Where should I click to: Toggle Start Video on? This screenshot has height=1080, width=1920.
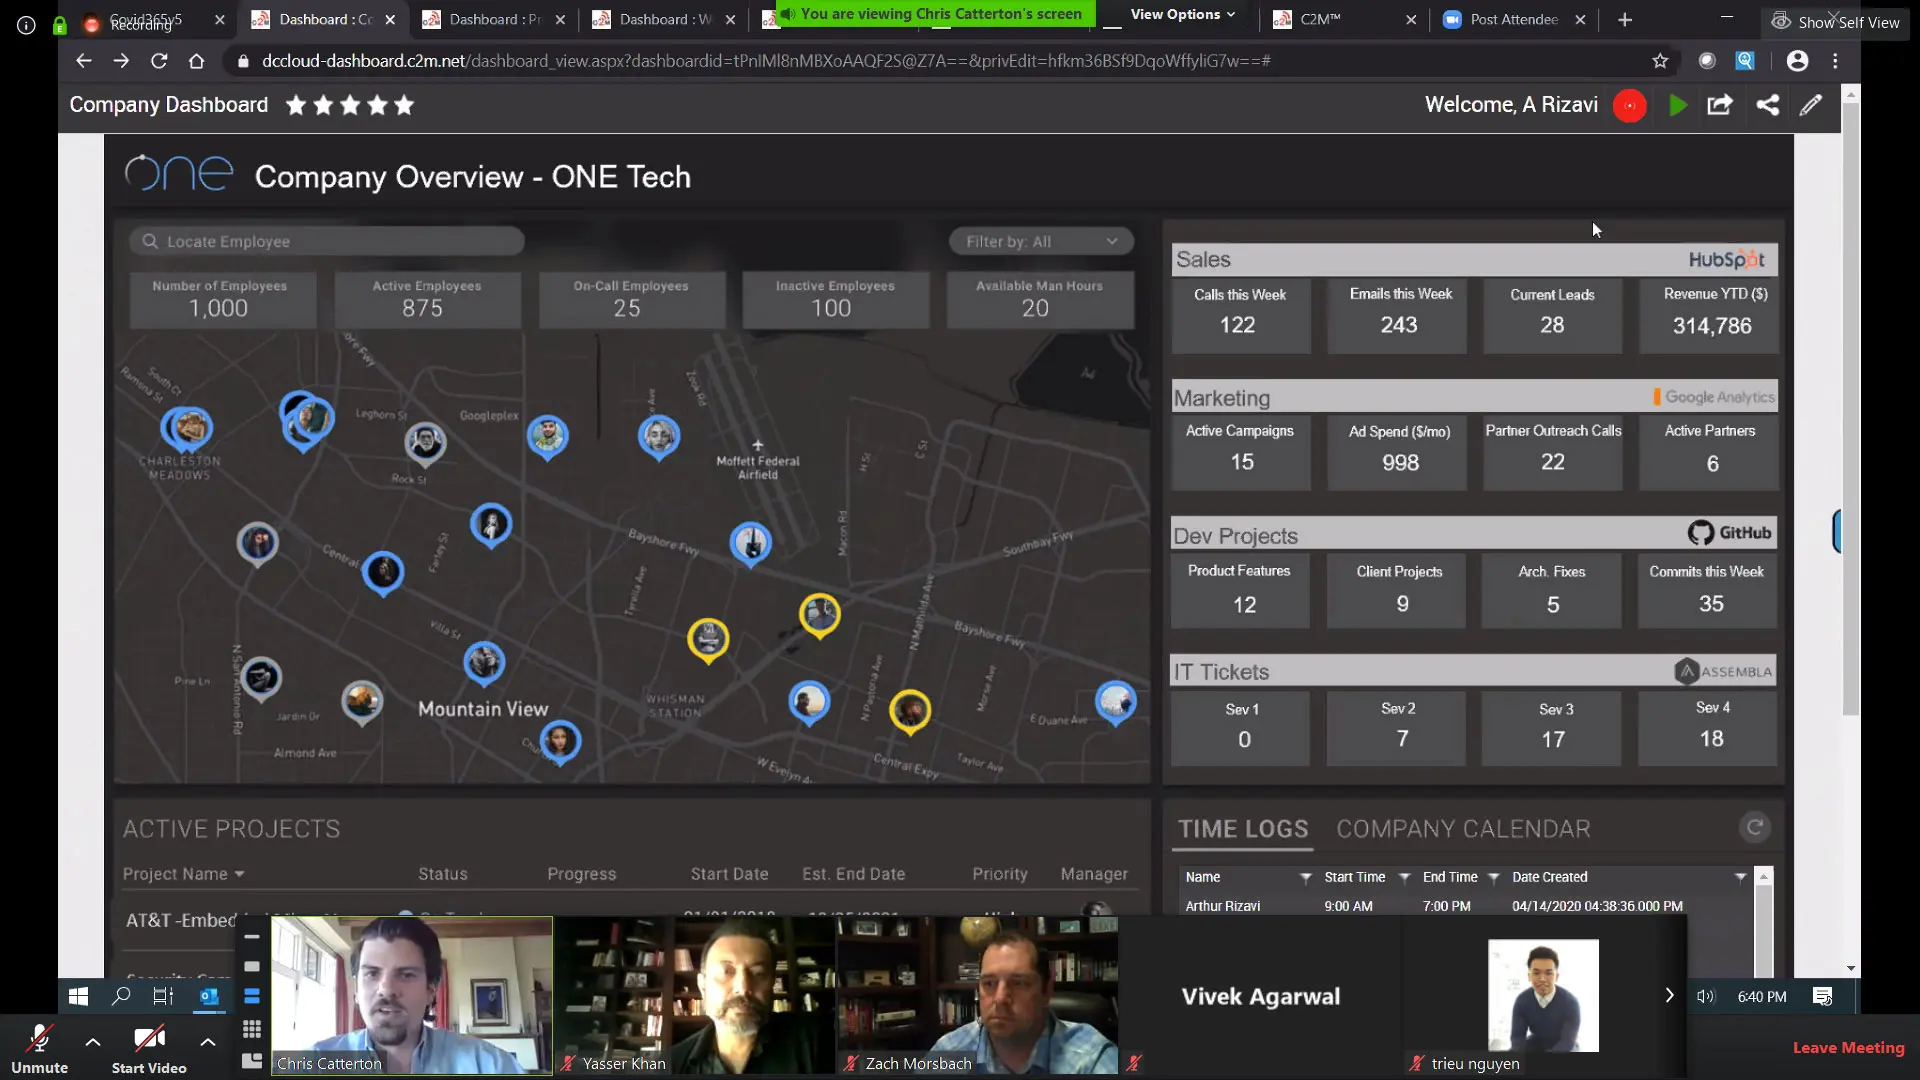click(149, 1047)
